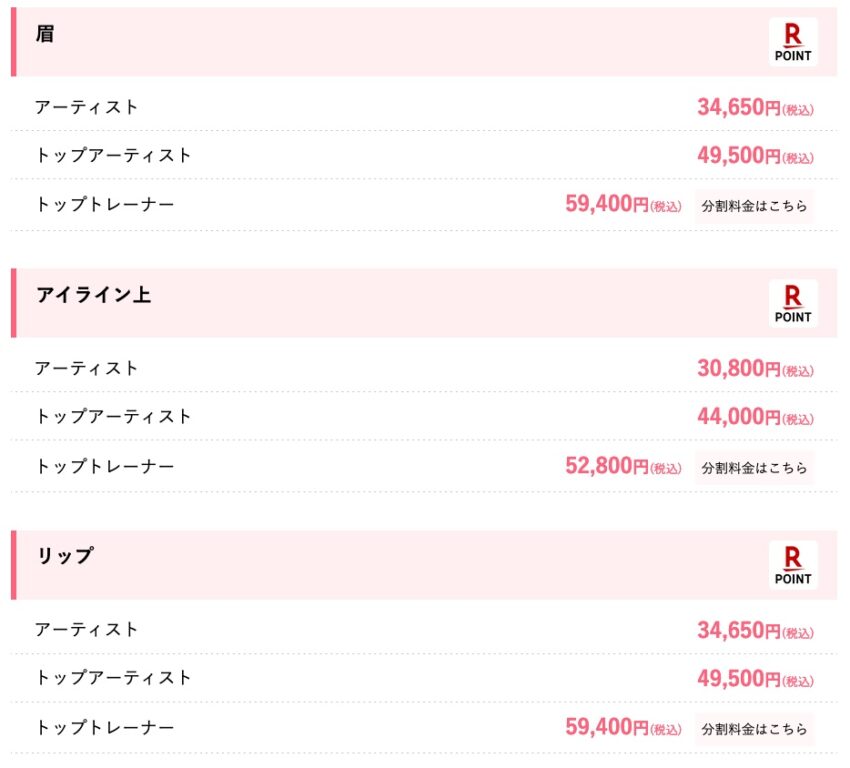Click the R POINT icon in アイライン上 section
Image resolution: width=850 pixels, height=768 pixels.
[793, 304]
